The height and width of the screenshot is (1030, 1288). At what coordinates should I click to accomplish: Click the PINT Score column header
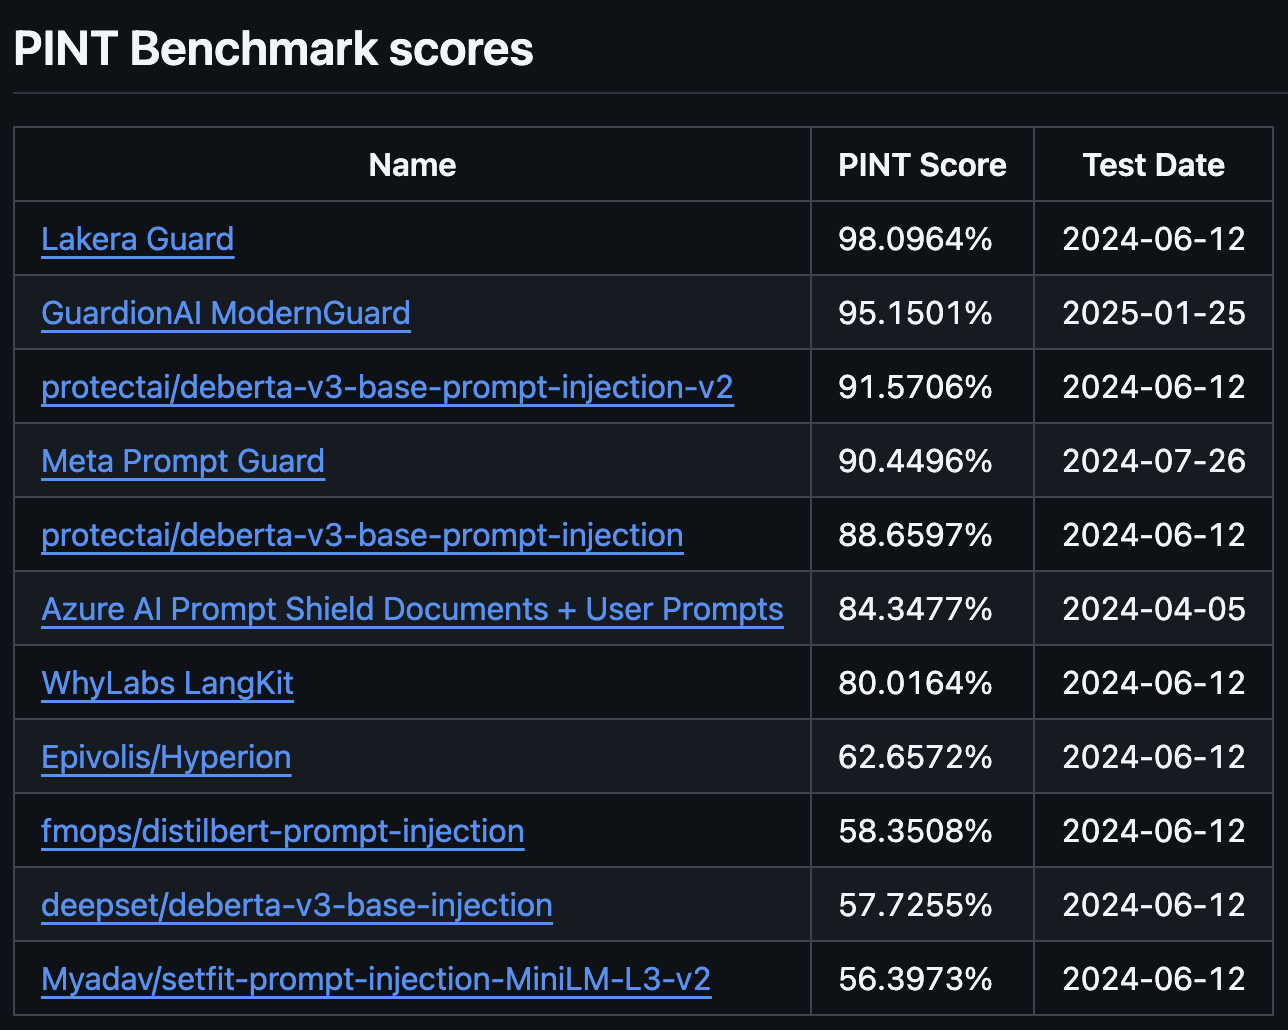tap(922, 165)
